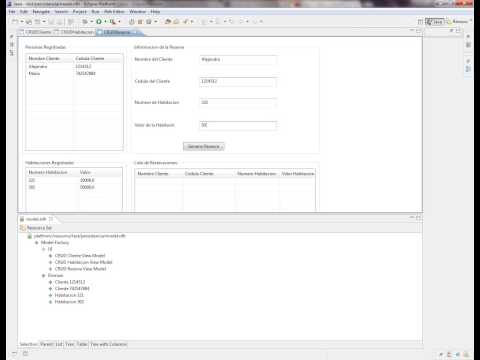The width and height of the screenshot is (480, 360).
Task: Select the Cliente 1234512 tree item
Action: [70, 282]
